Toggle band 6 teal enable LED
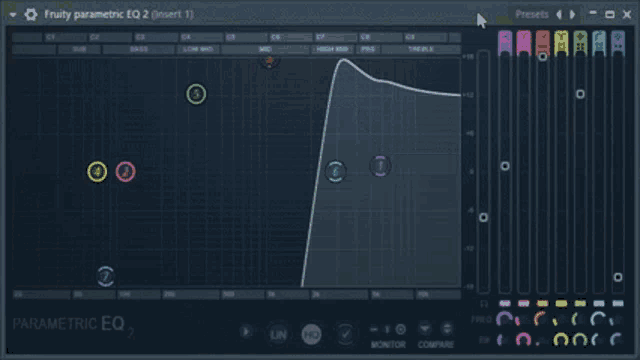Image resolution: width=640 pixels, height=360 pixels. point(599,303)
